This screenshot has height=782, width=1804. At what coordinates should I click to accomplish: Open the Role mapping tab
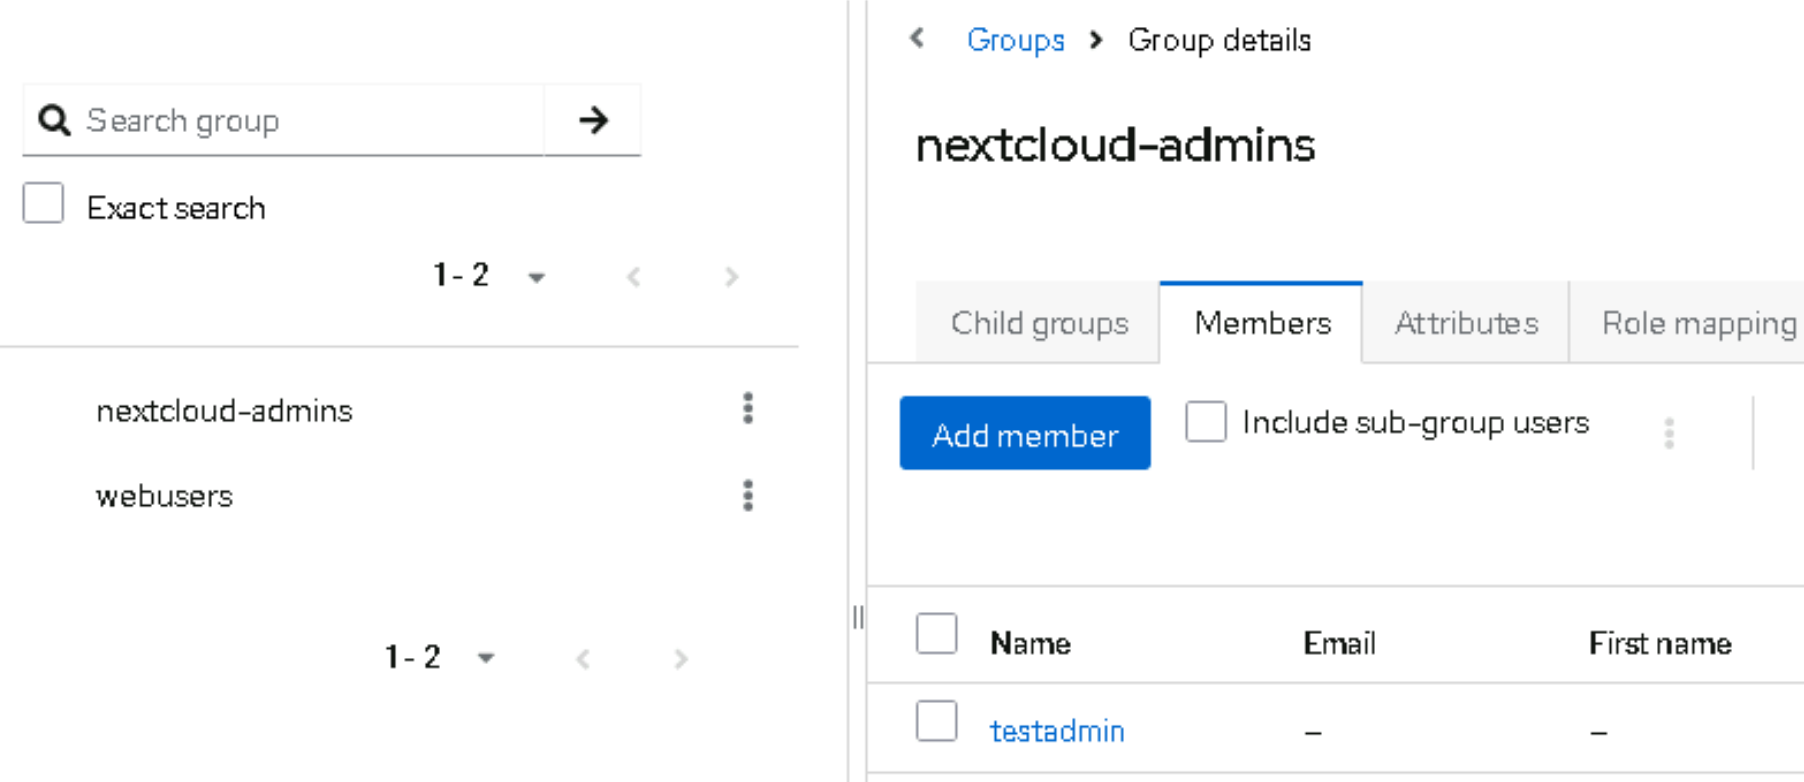[x=1698, y=323]
